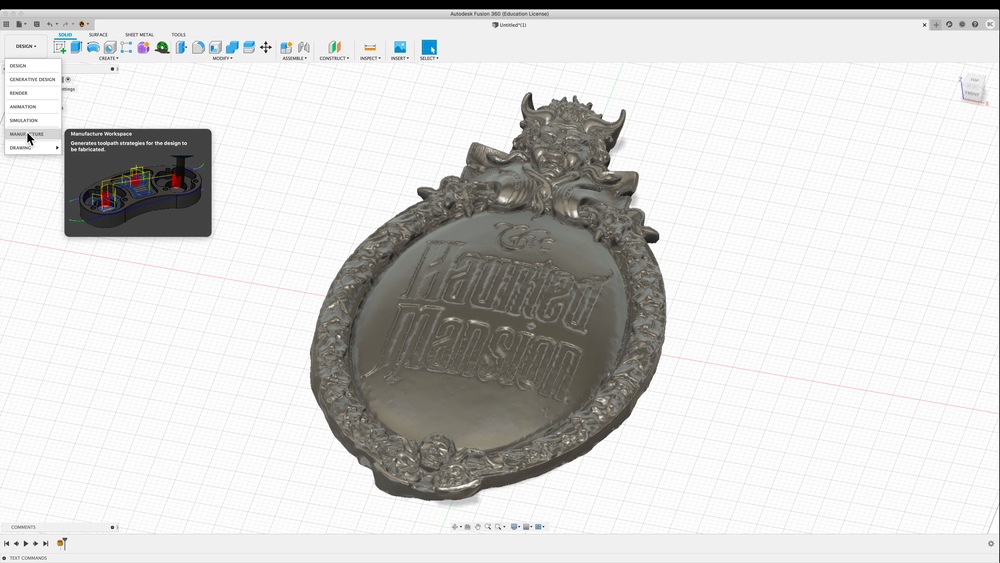The height and width of the screenshot is (563, 1000).
Task: Select the Move/Copy tool
Action: click(x=266, y=47)
